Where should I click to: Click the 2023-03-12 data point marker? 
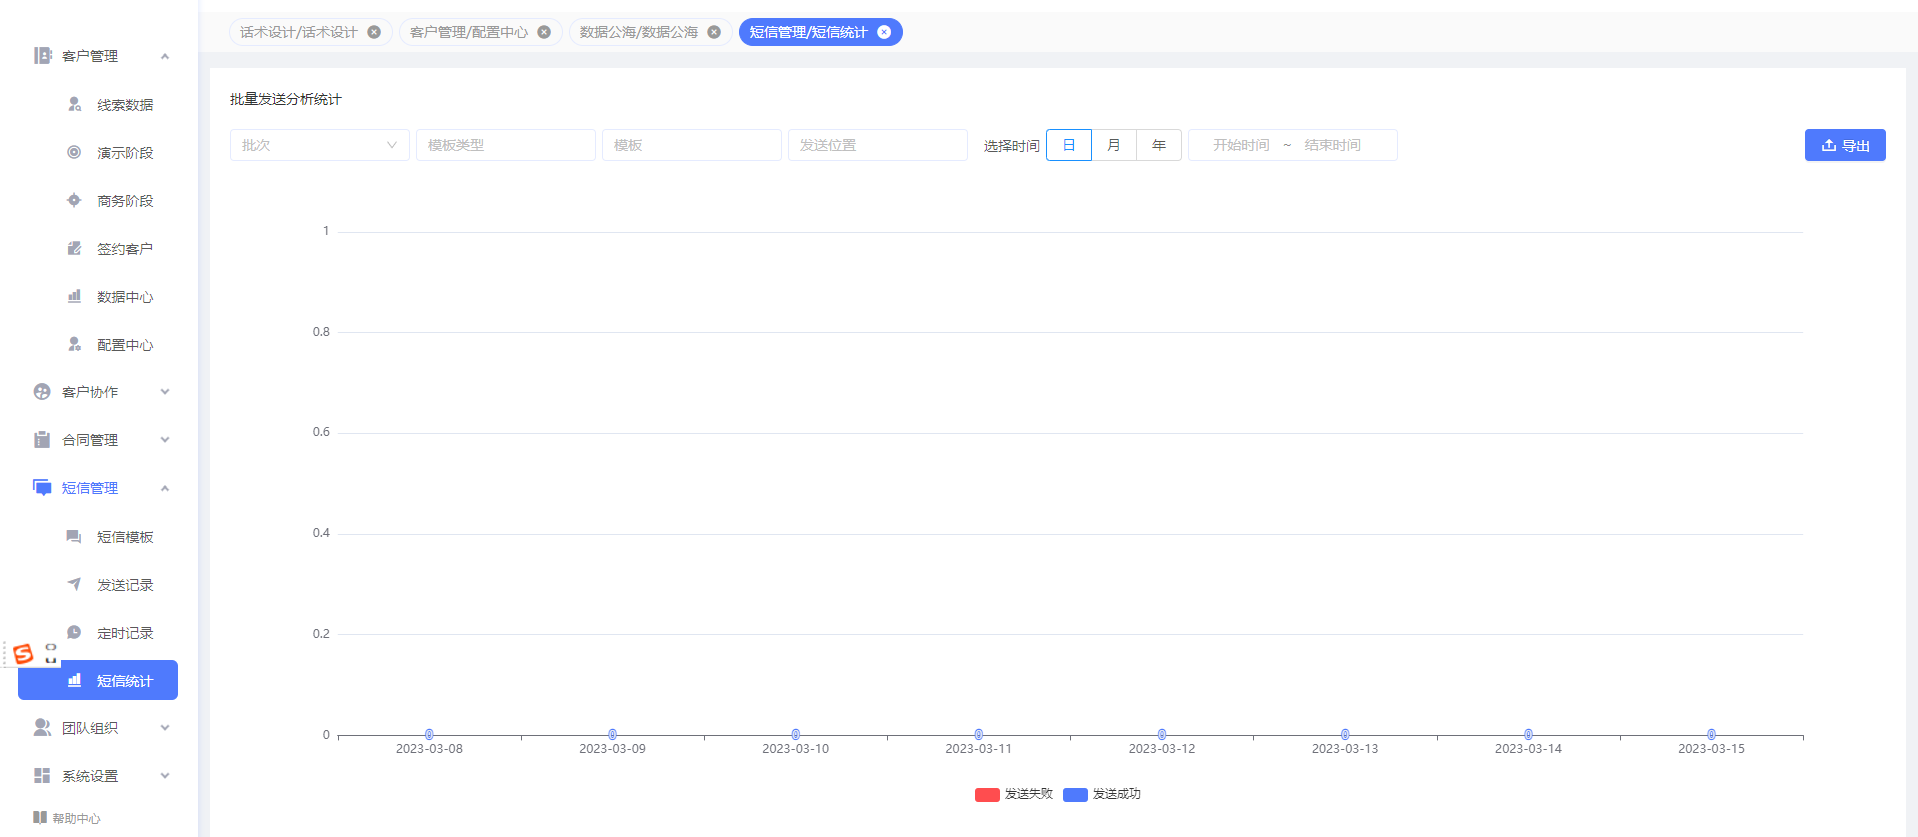pyautogui.click(x=1162, y=734)
